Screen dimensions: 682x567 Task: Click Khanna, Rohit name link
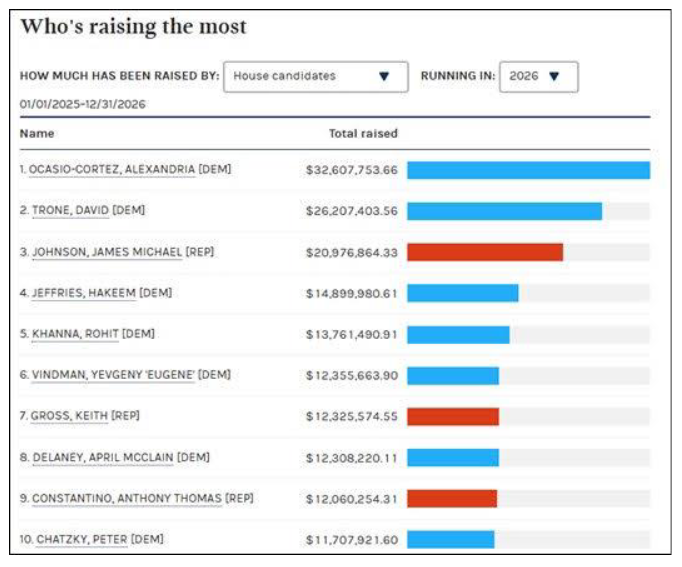coord(75,334)
